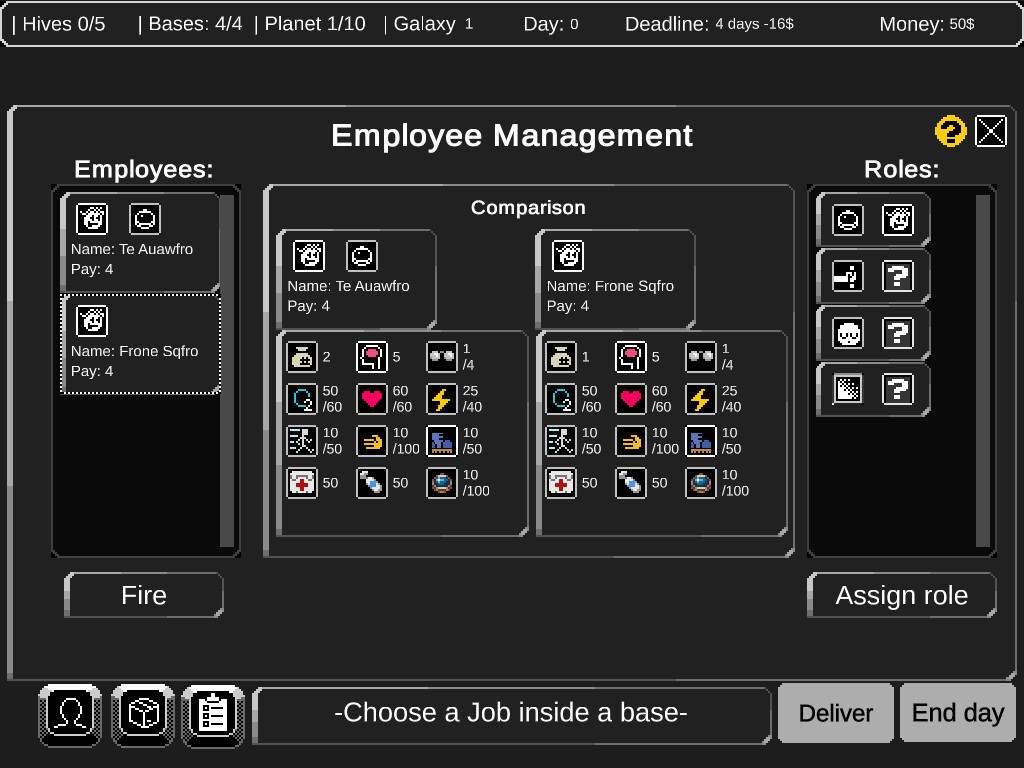Open the Choose a Job selector

pyautogui.click(x=512, y=712)
